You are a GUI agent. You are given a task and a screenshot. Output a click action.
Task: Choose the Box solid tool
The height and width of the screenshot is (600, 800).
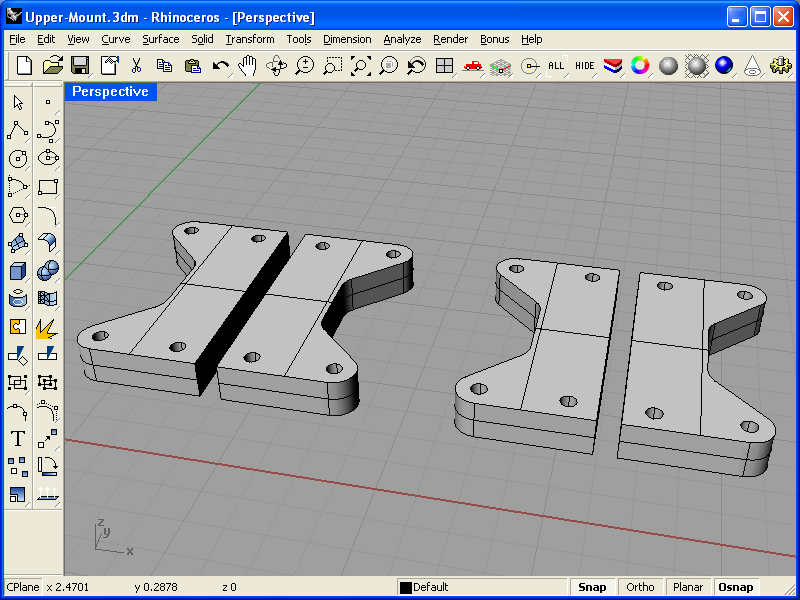[17, 270]
